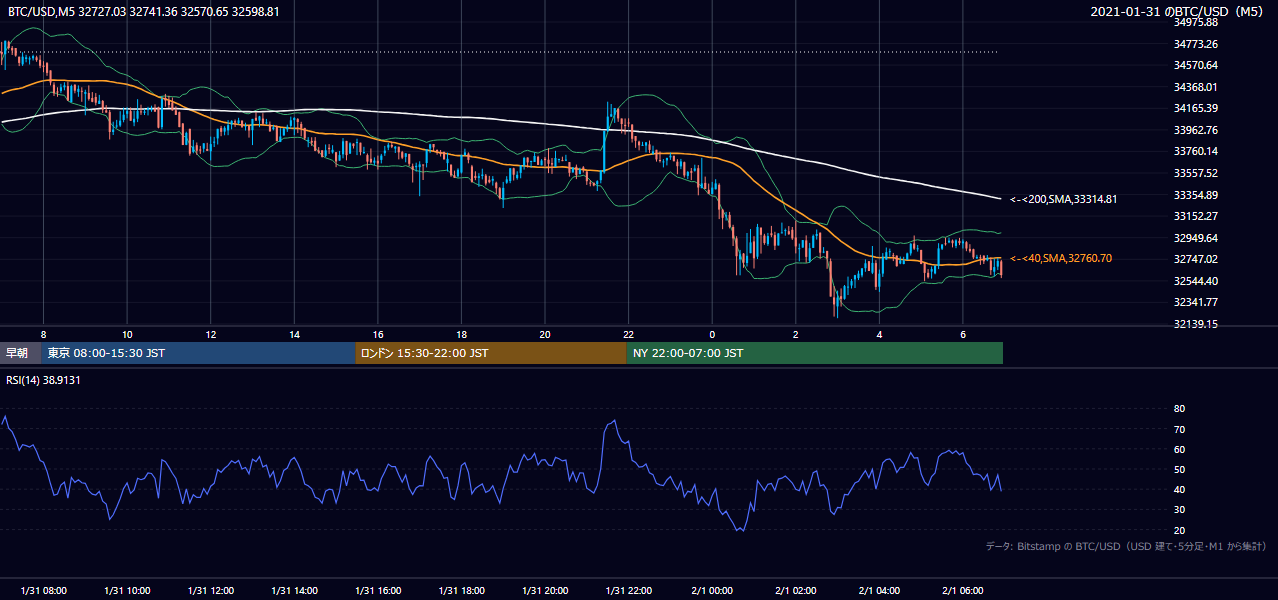
Task: Select the ロンドン 15:30-22:00 JST session bar
Action: [x=490, y=353]
